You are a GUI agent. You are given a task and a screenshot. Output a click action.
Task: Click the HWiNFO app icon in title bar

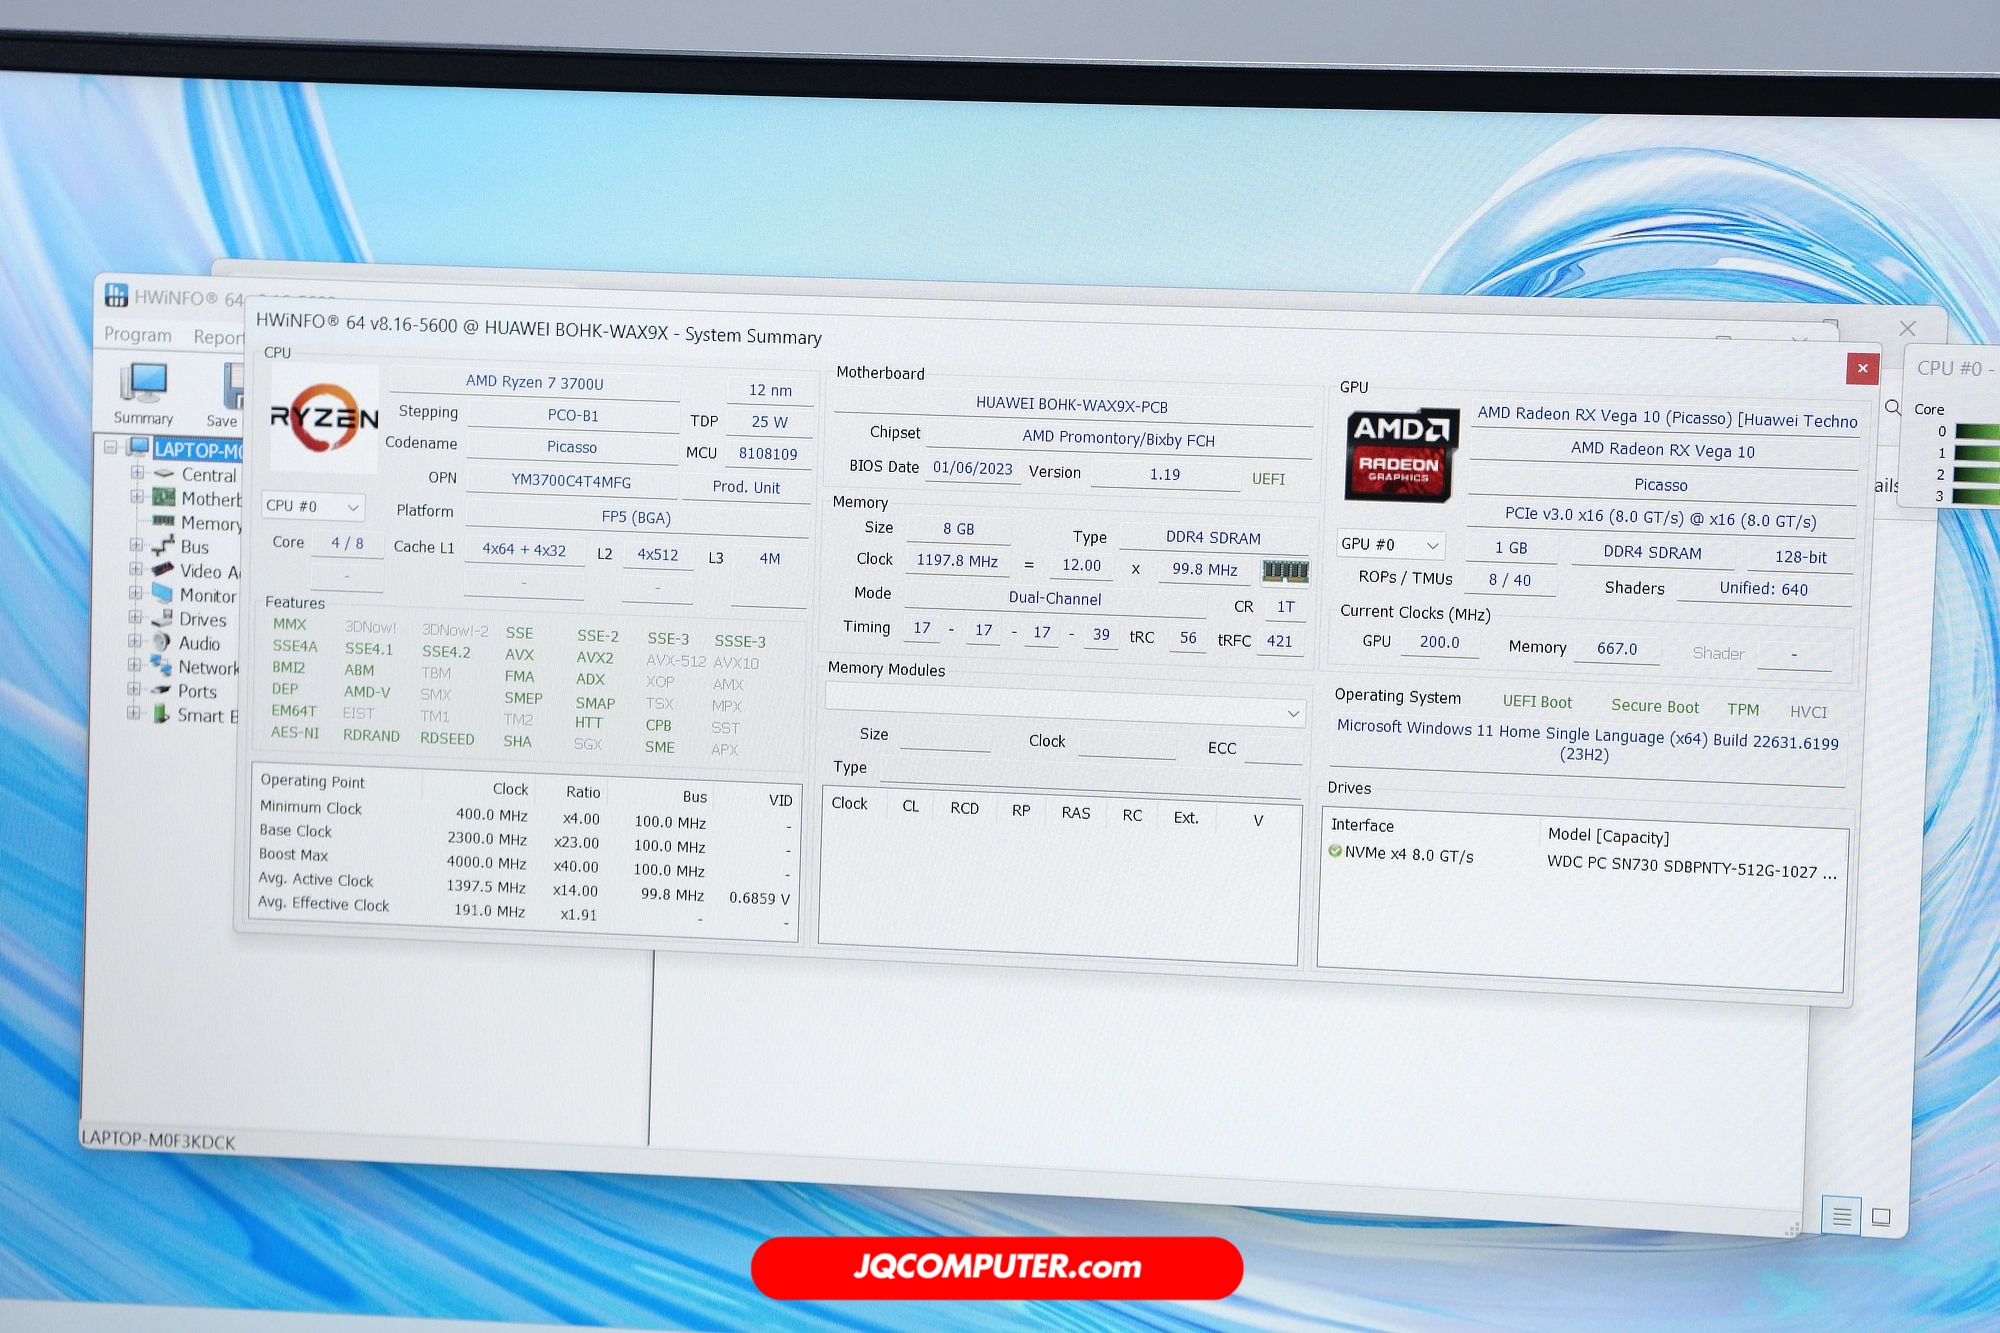[116, 295]
